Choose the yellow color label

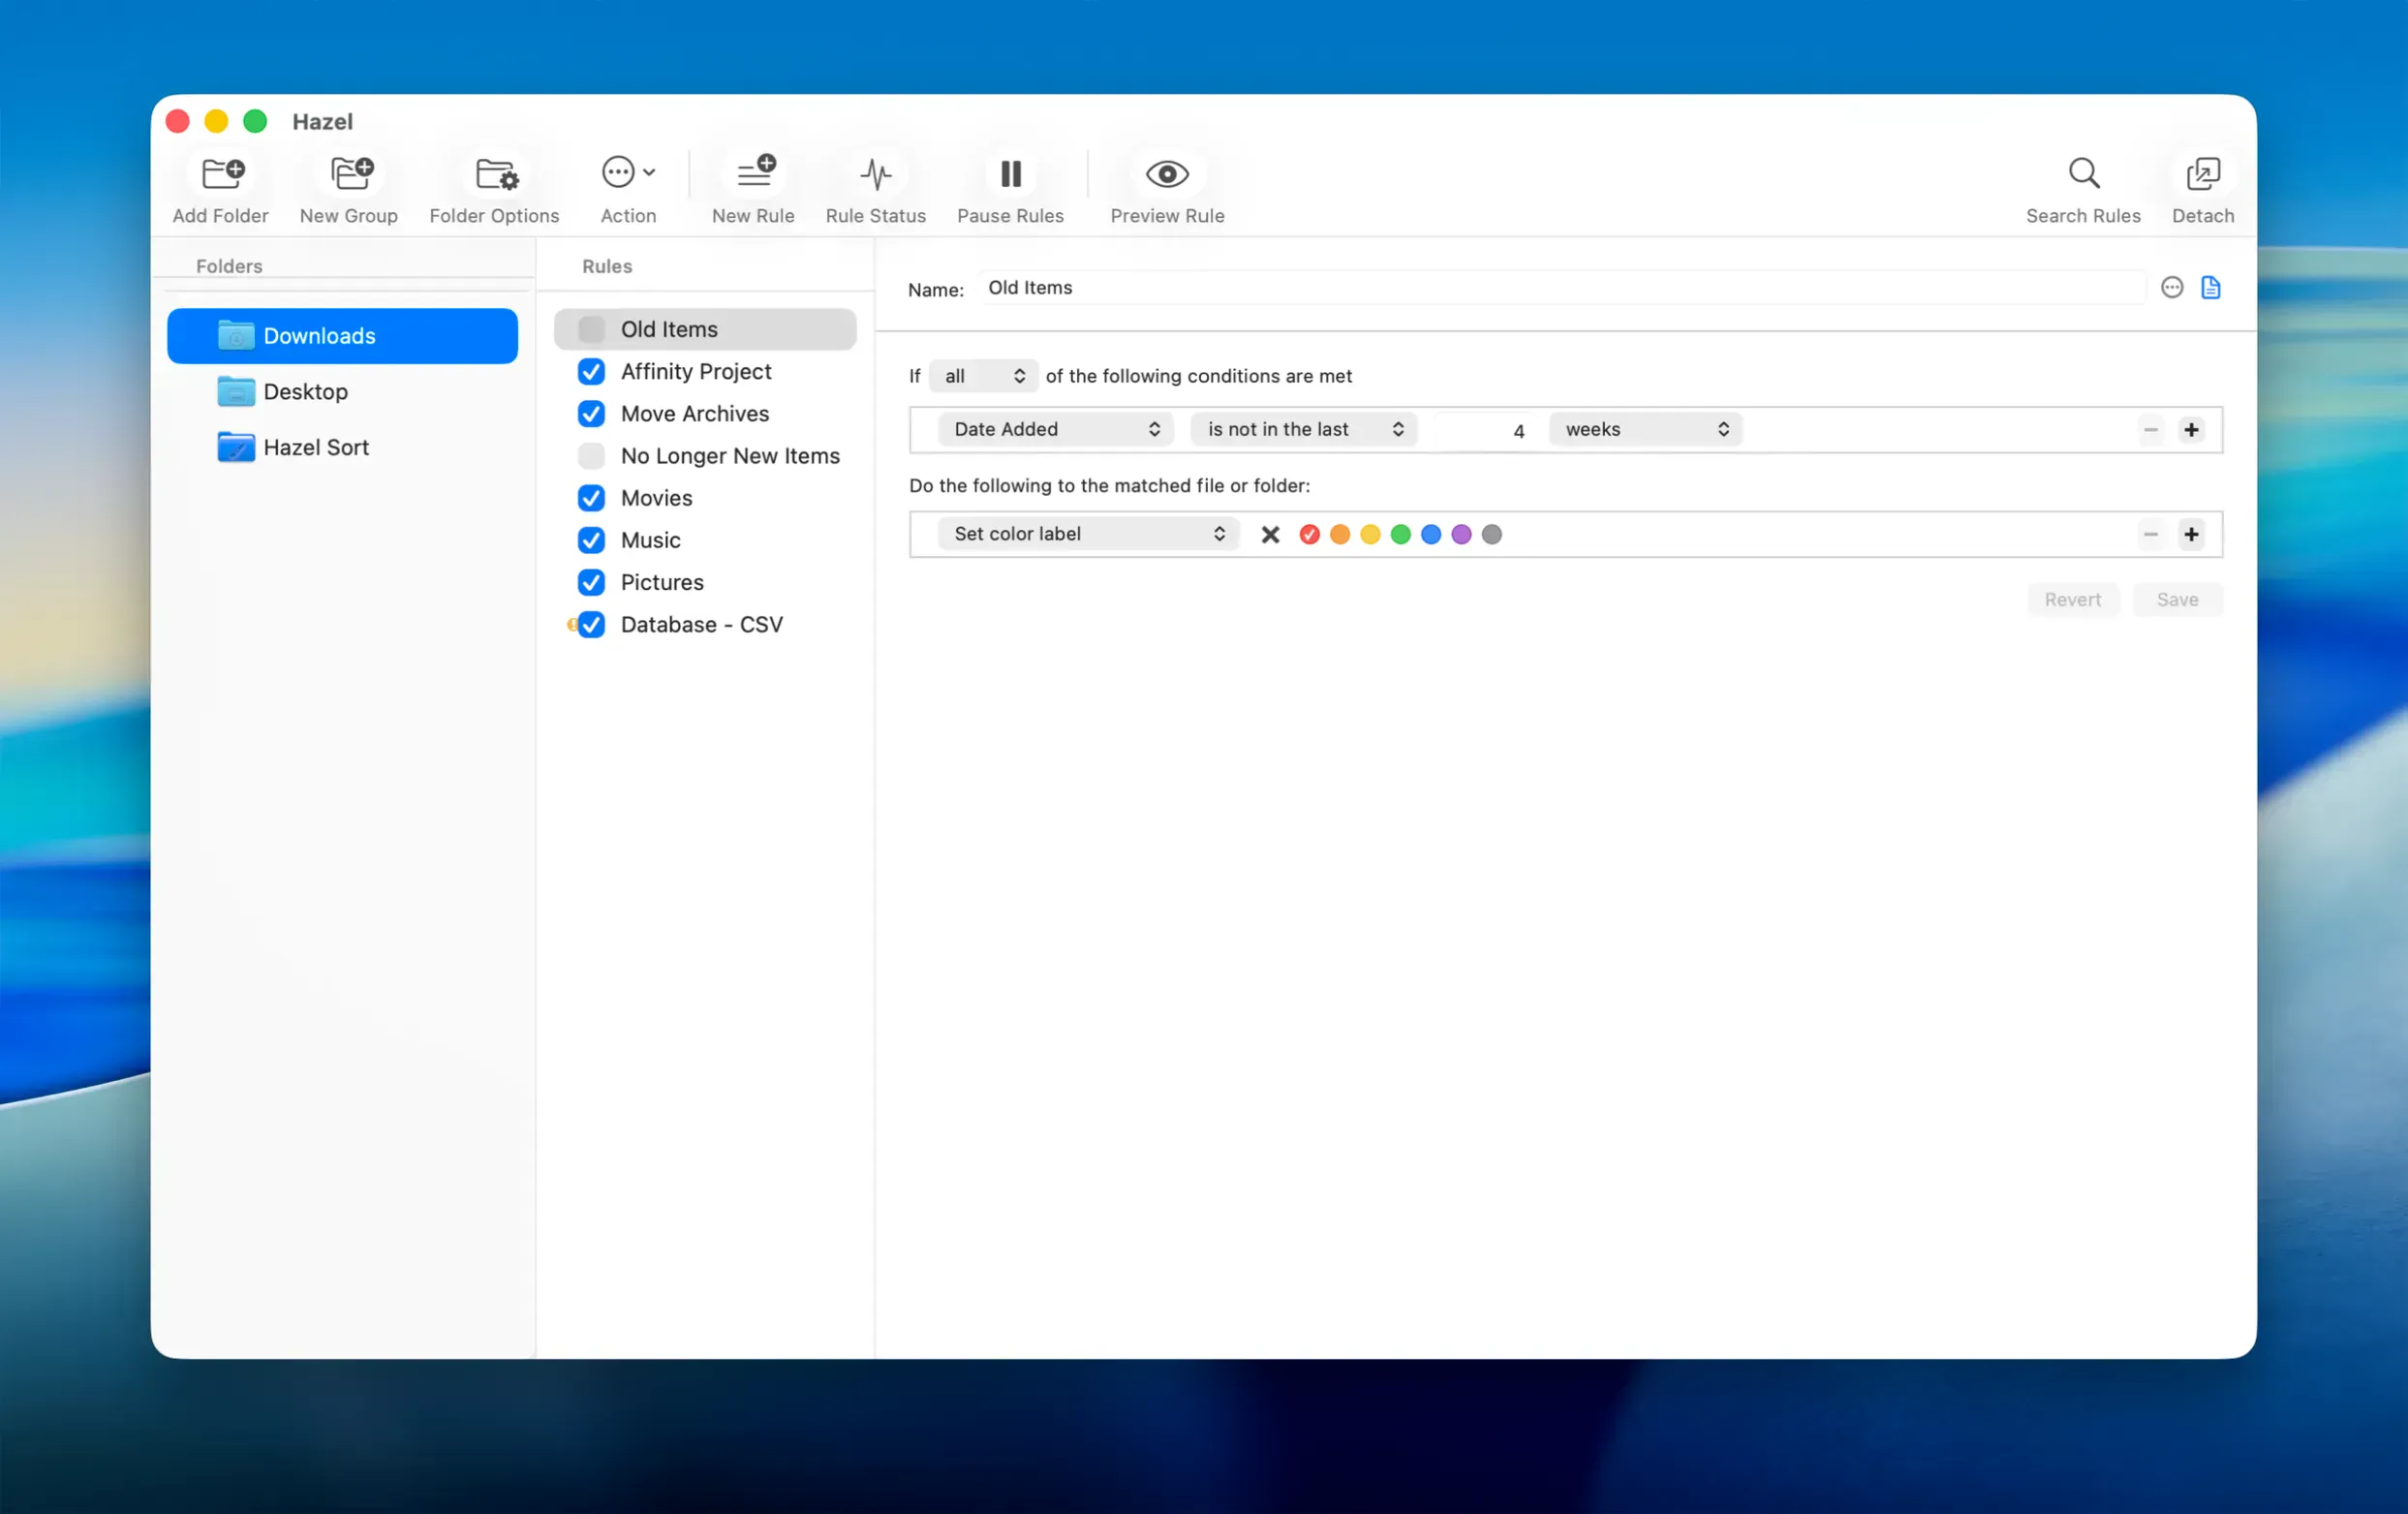[1370, 535]
